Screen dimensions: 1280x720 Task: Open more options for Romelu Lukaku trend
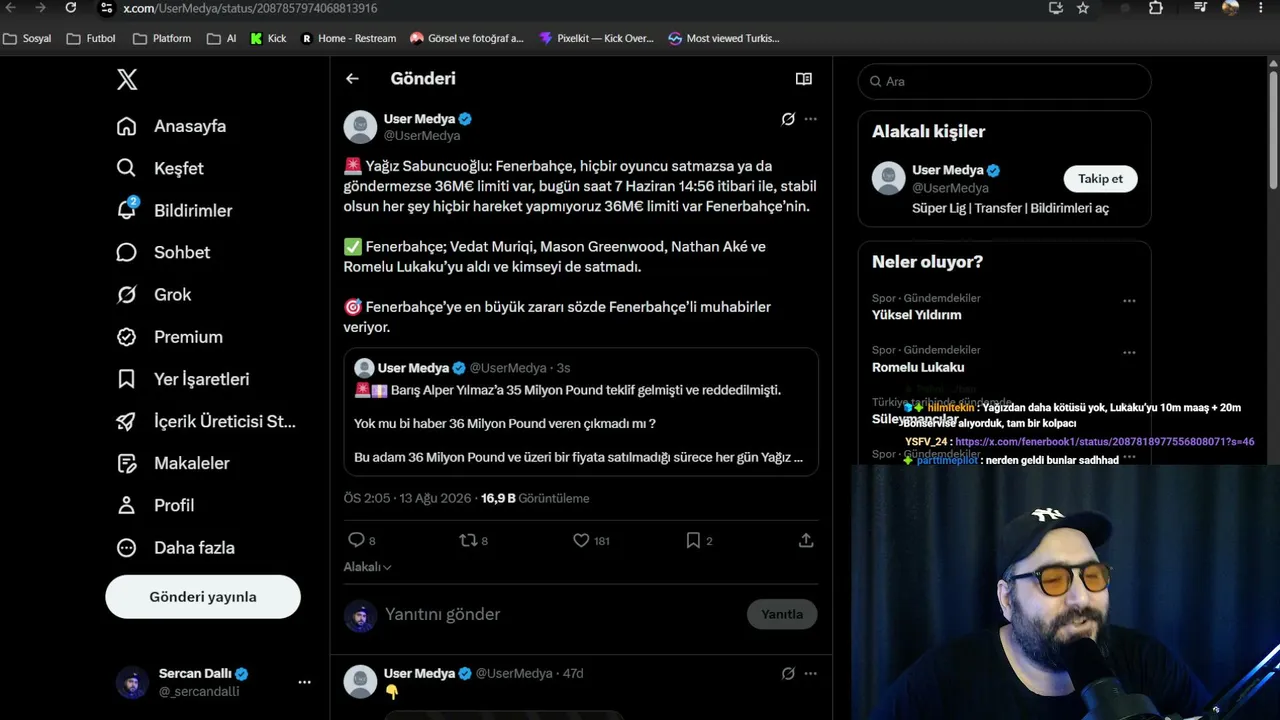pyautogui.click(x=1129, y=352)
